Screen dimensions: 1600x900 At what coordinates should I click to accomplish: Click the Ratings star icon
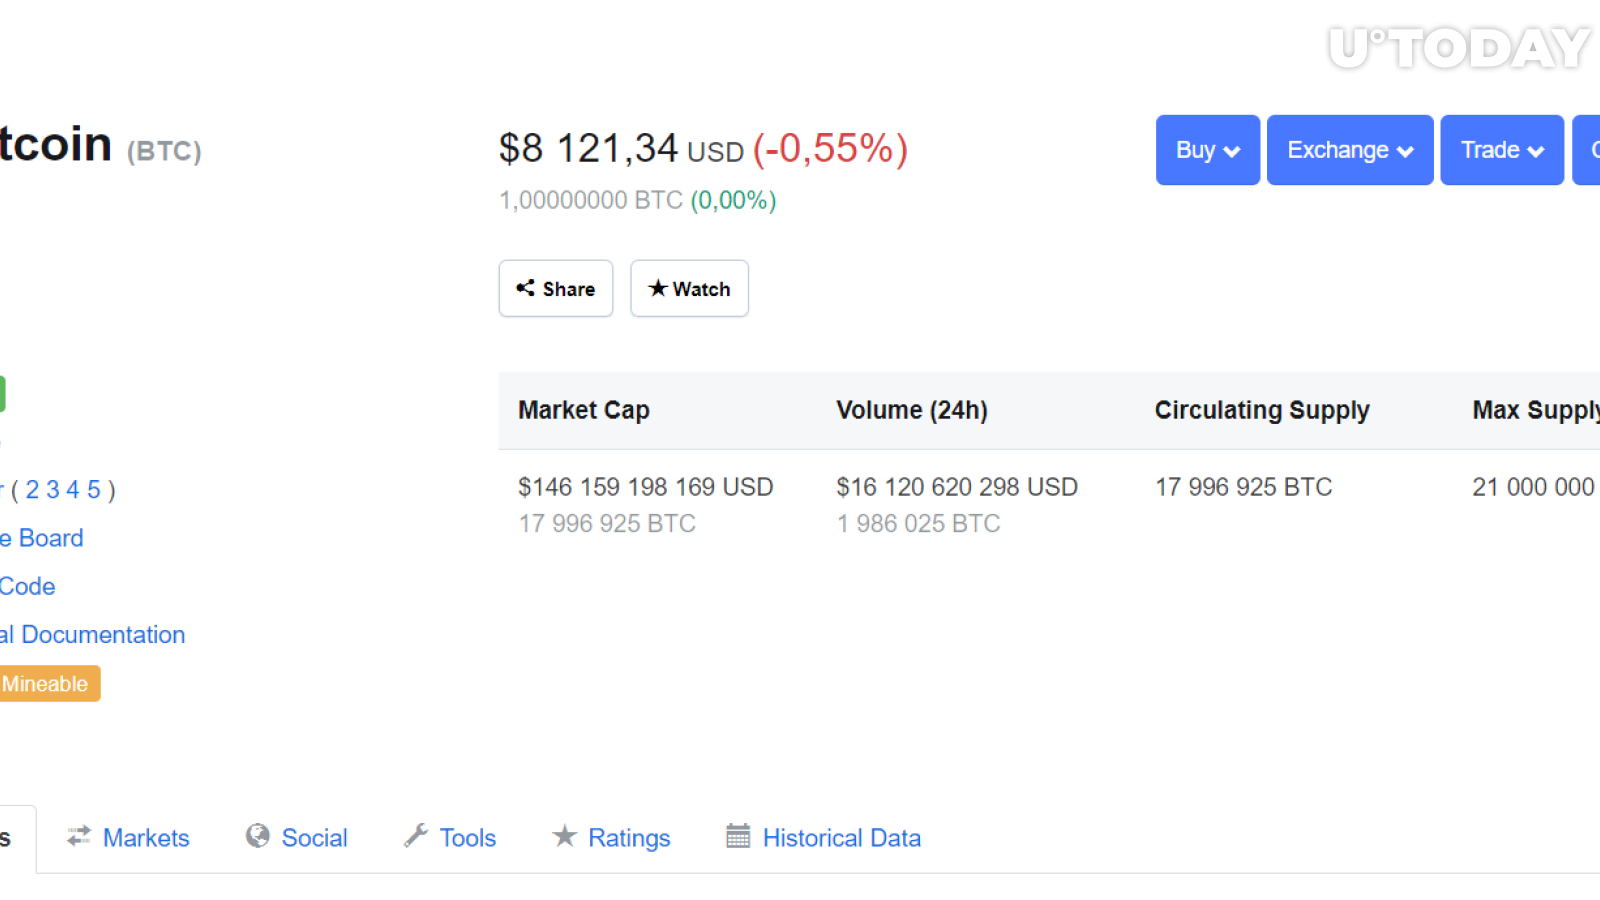(x=565, y=836)
